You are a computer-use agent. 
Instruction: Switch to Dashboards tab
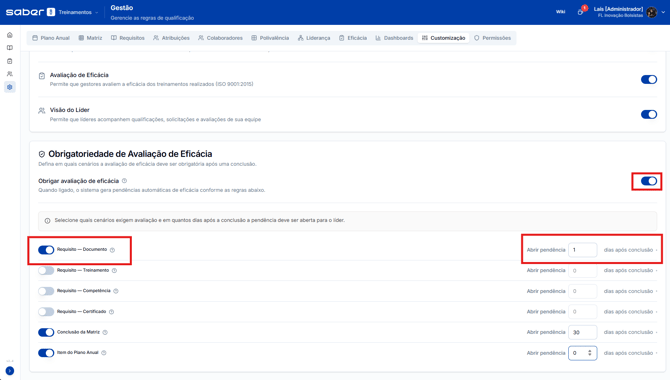(x=394, y=38)
